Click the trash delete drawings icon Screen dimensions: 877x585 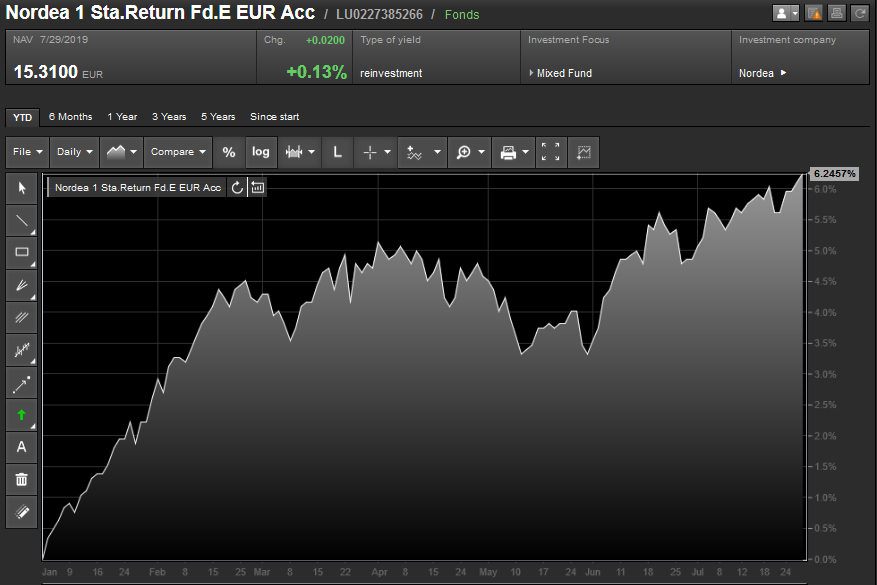[22, 479]
